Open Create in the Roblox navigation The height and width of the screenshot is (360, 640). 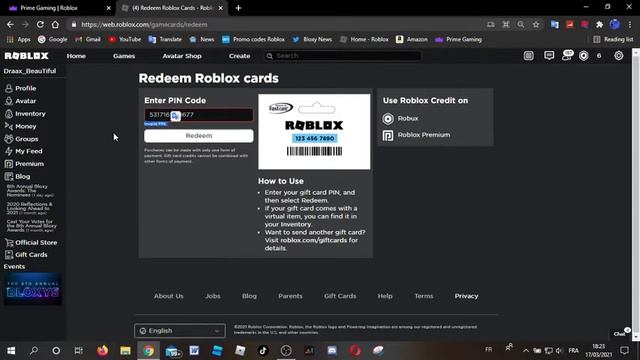tap(239, 56)
